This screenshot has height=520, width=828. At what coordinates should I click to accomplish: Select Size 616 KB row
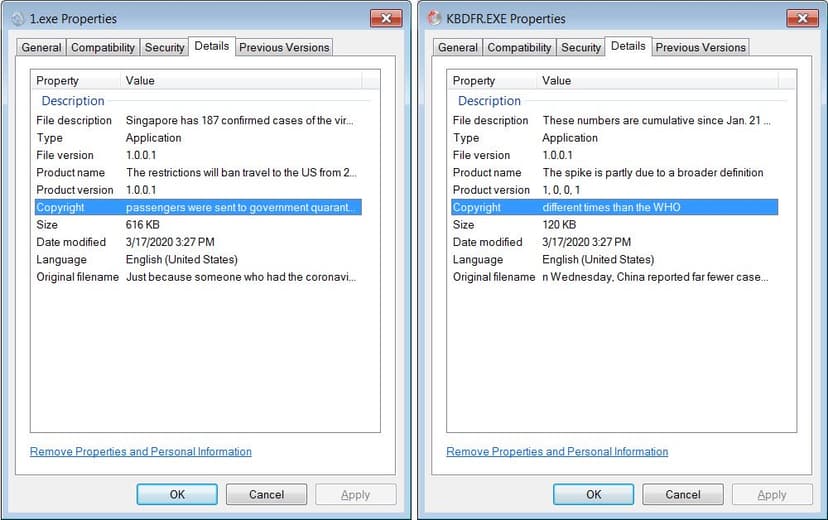click(198, 225)
